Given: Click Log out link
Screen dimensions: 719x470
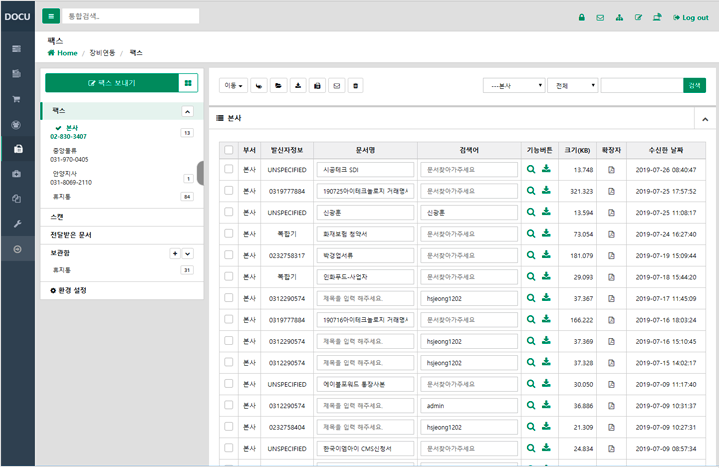Looking at the screenshot, I should (691, 17).
